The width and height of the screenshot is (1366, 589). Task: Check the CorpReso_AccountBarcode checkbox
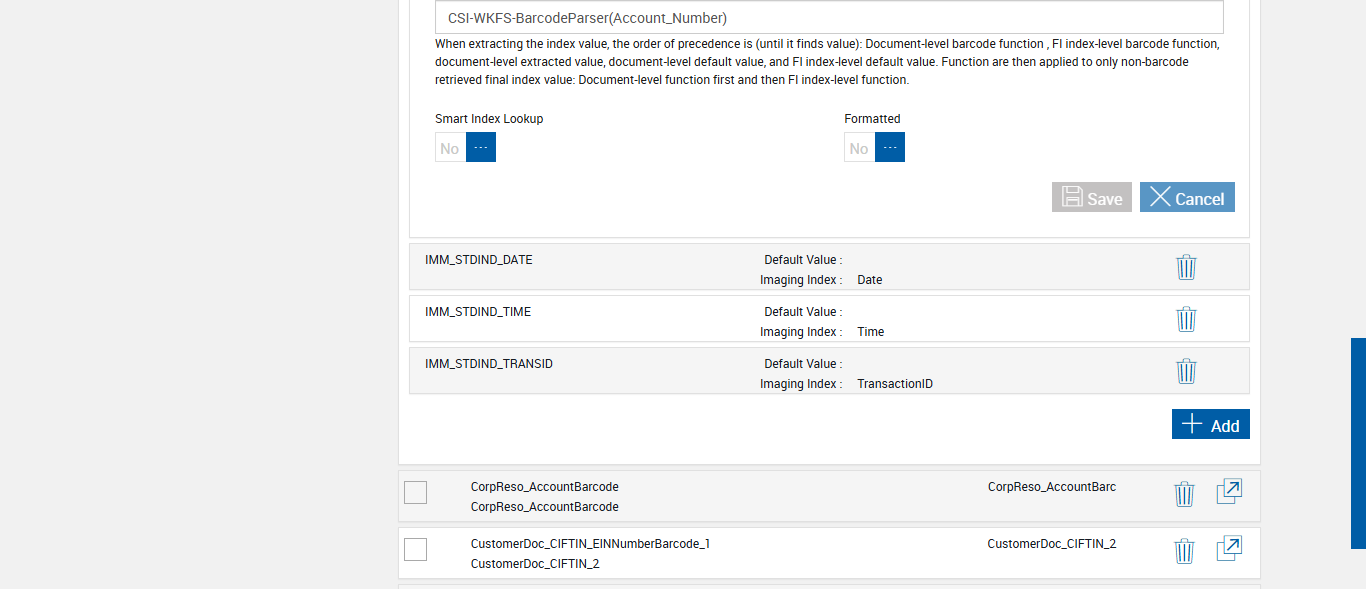tap(415, 492)
